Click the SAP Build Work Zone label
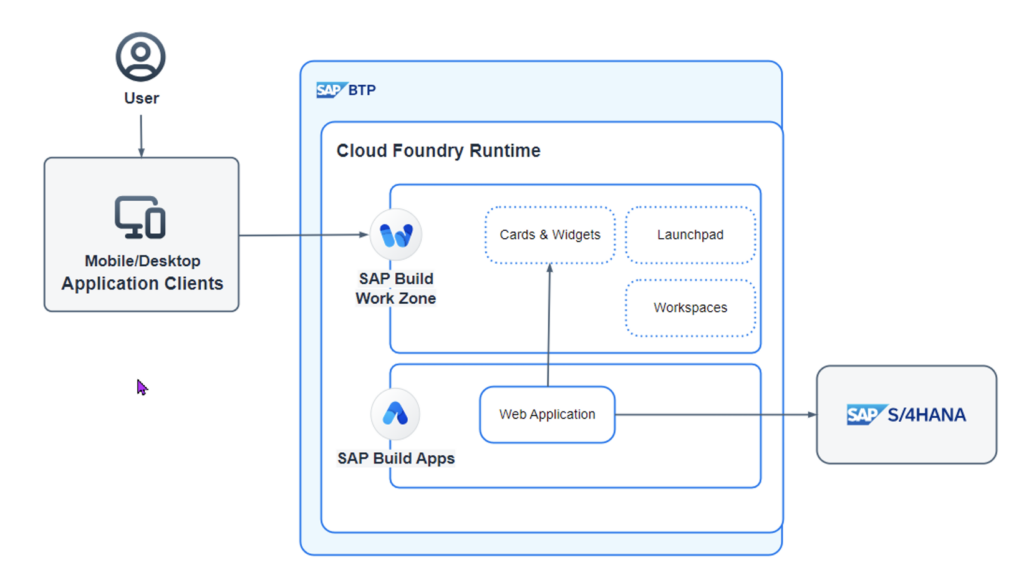The width and height of the screenshot is (1024, 585). pos(396,288)
